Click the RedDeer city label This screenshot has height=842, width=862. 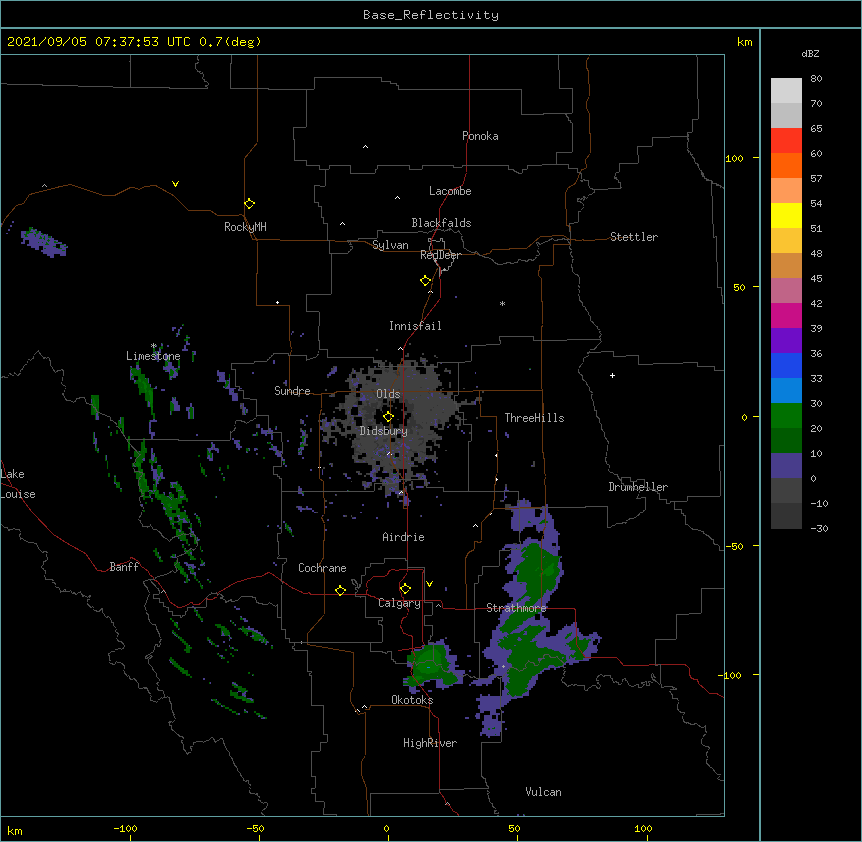tap(440, 255)
